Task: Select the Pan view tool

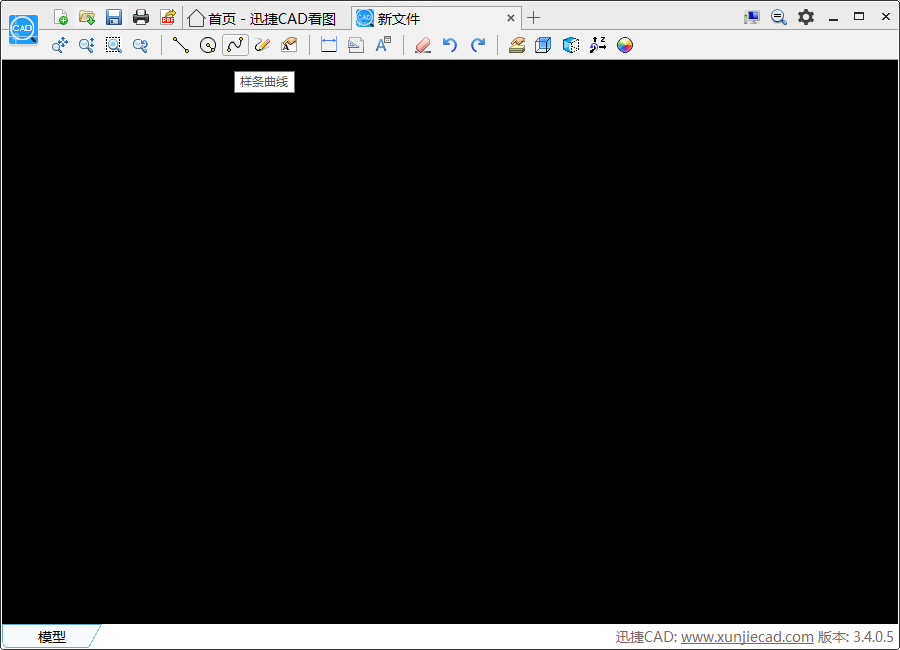Action: tap(60, 45)
